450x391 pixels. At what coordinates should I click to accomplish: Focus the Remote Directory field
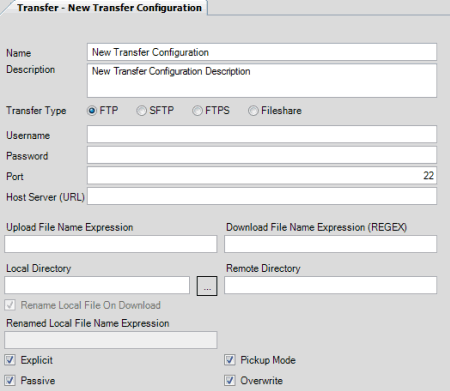point(330,285)
